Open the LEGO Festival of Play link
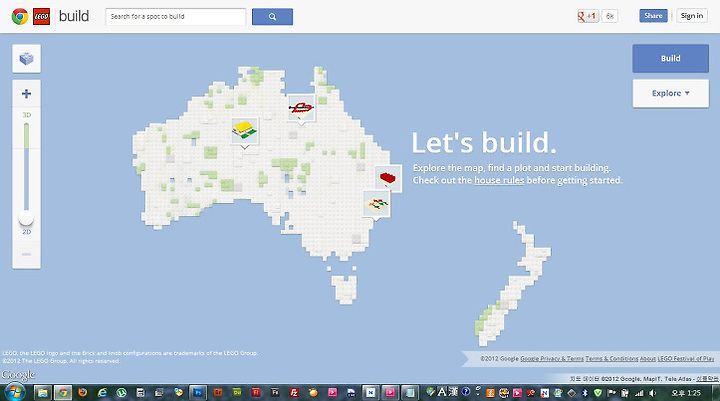Viewport: 720px width, 401px height. coord(686,358)
